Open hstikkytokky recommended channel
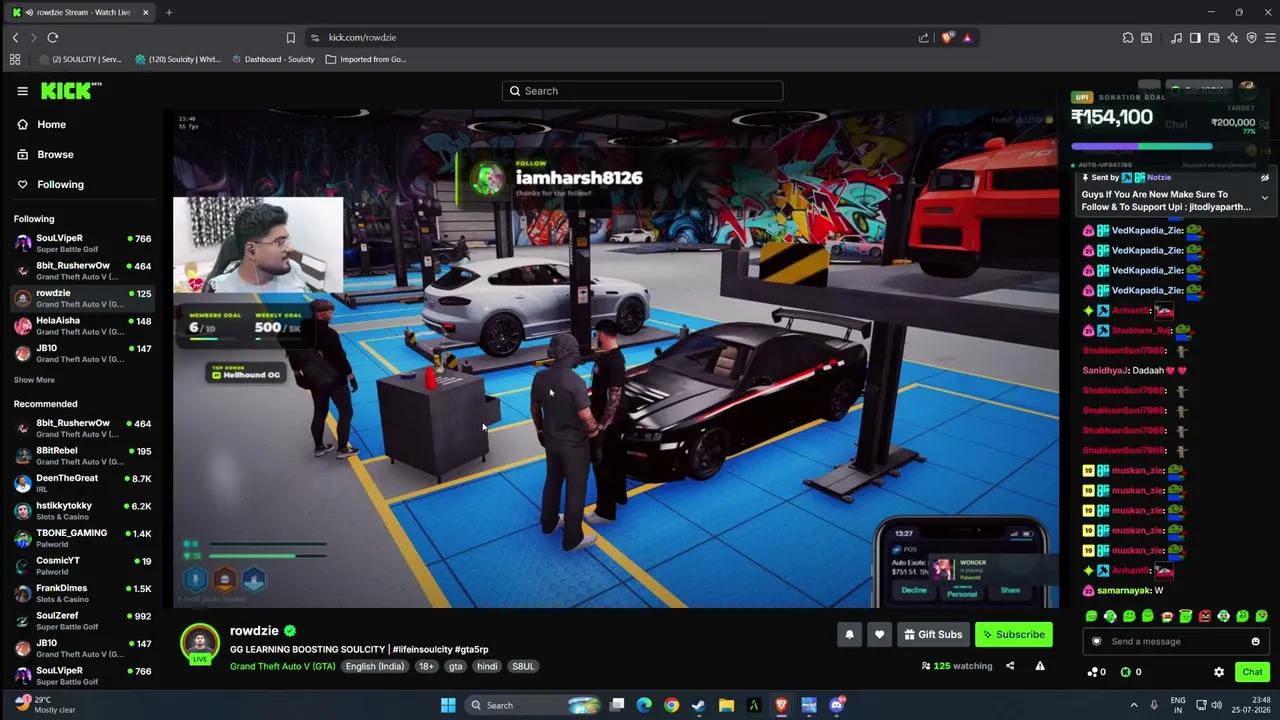1280x720 pixels. click(82, 511)
